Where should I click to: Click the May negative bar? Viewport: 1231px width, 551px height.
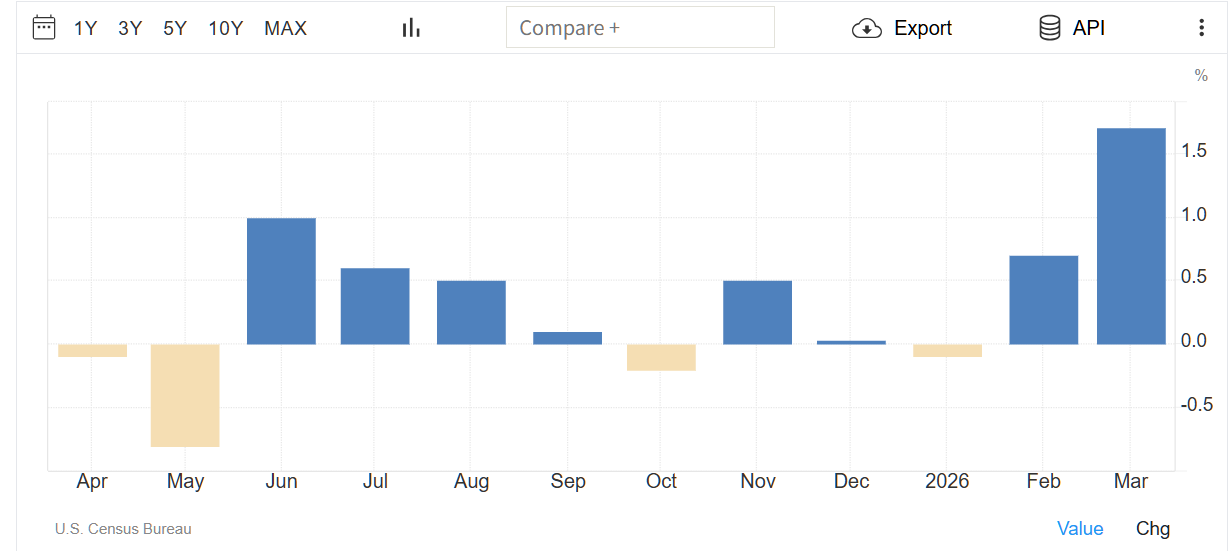pos(185,395)
